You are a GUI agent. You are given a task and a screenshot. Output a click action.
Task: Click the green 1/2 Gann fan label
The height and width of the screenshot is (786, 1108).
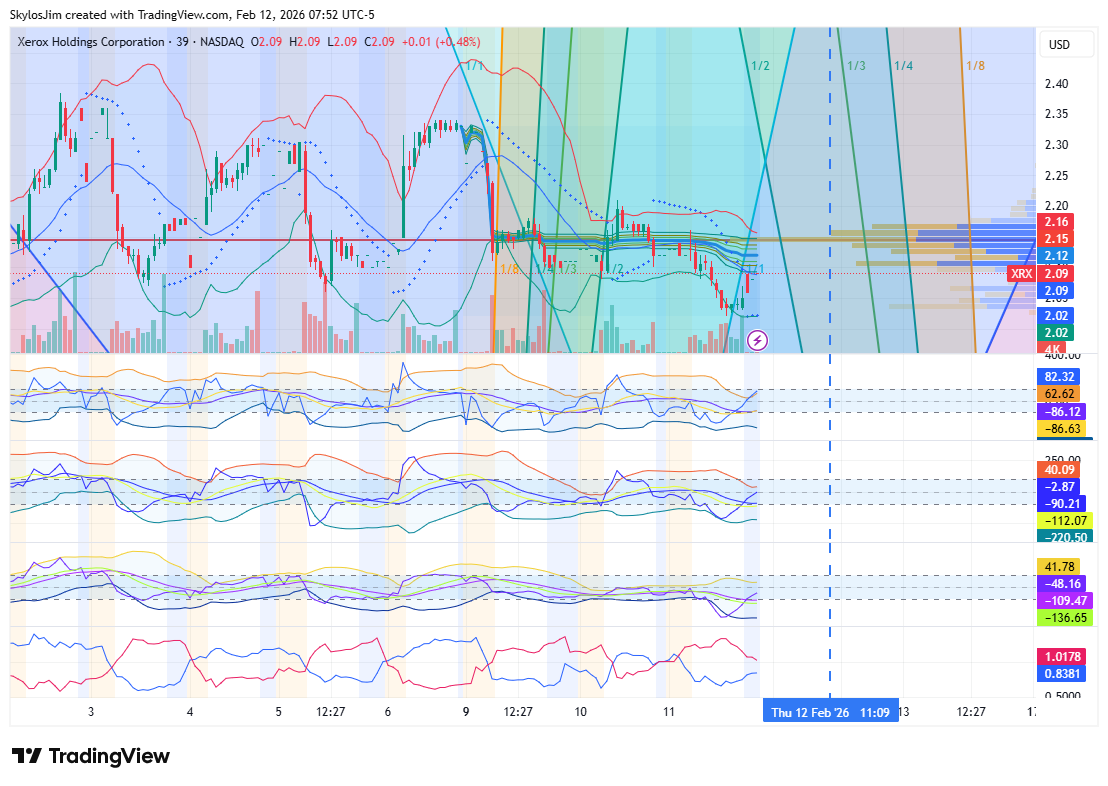760,66
